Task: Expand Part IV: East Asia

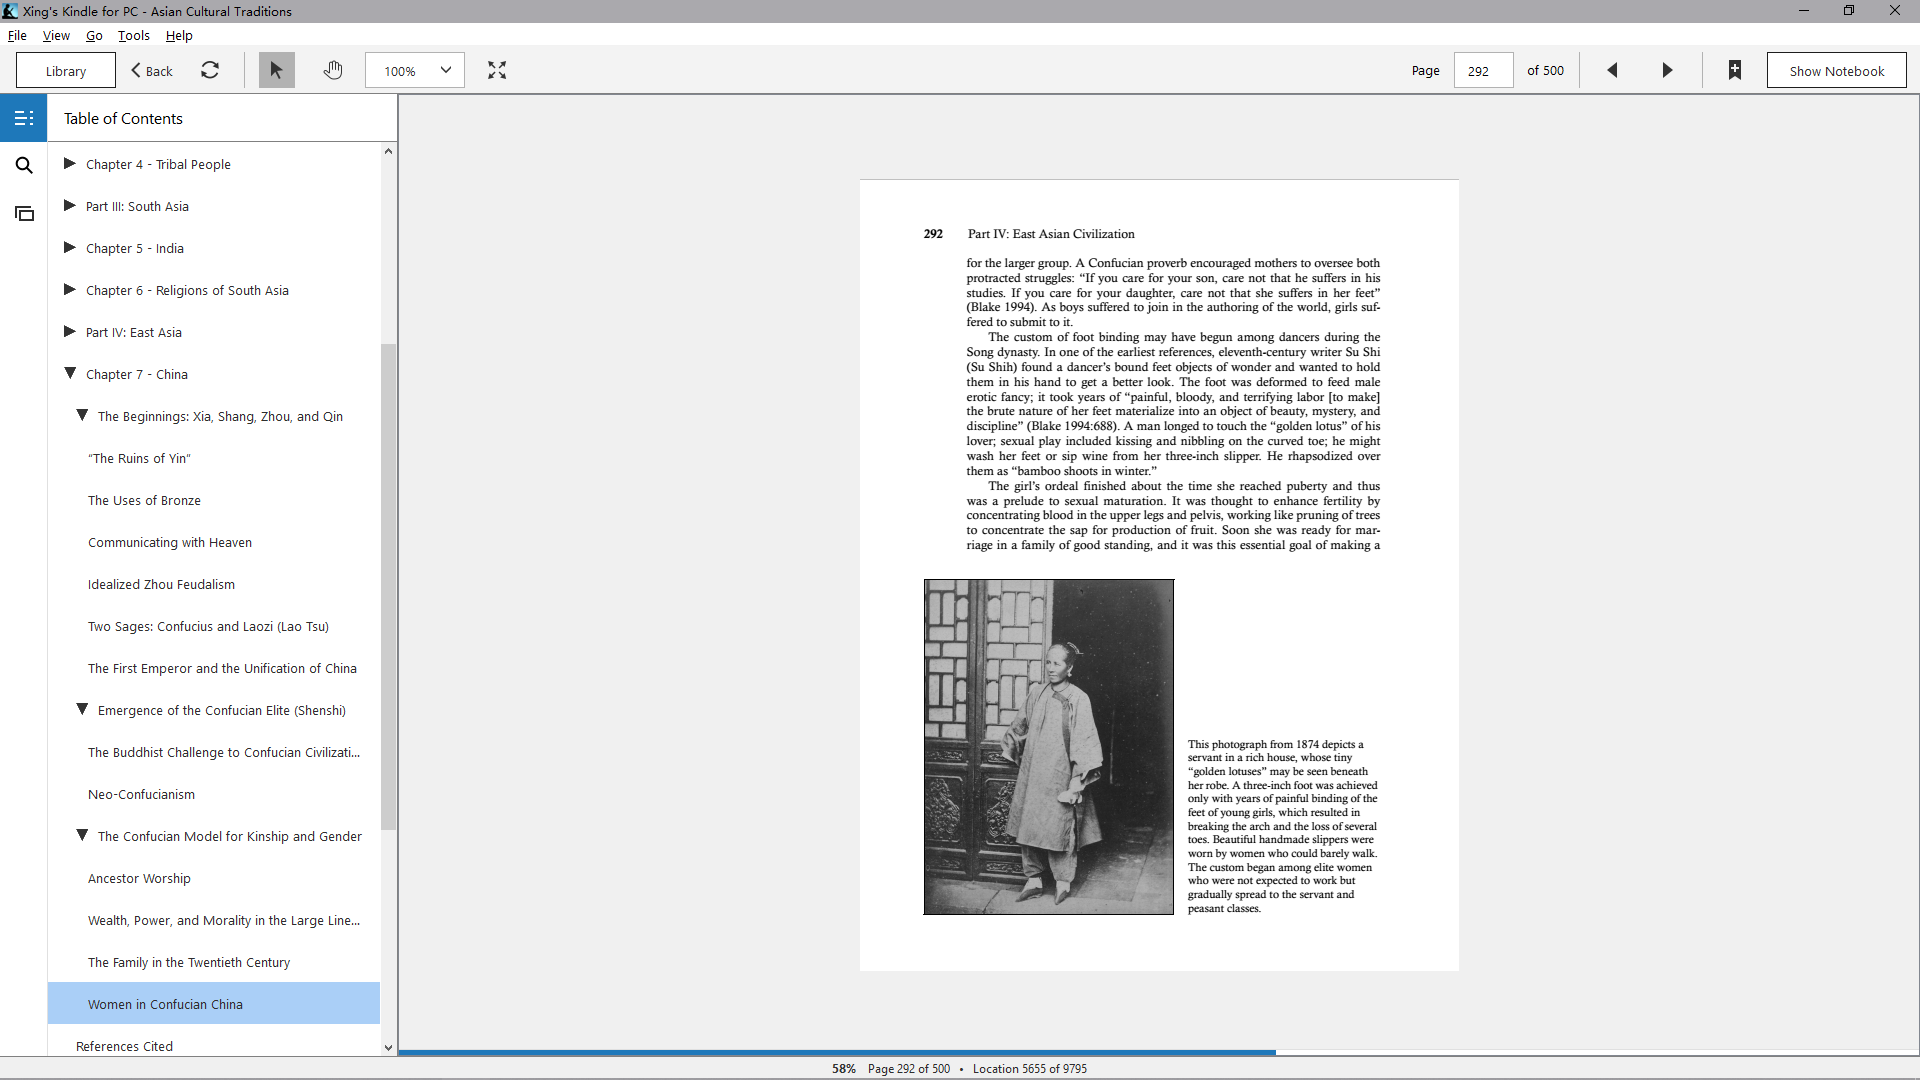Action: pos(70,331)
